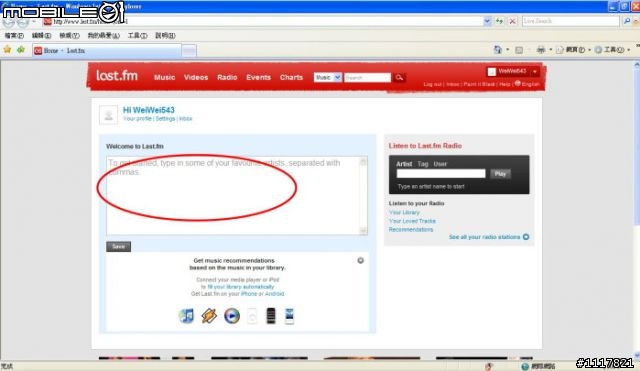
Task: Click the browser Print toolbar icon
Action: pos(541,50)
